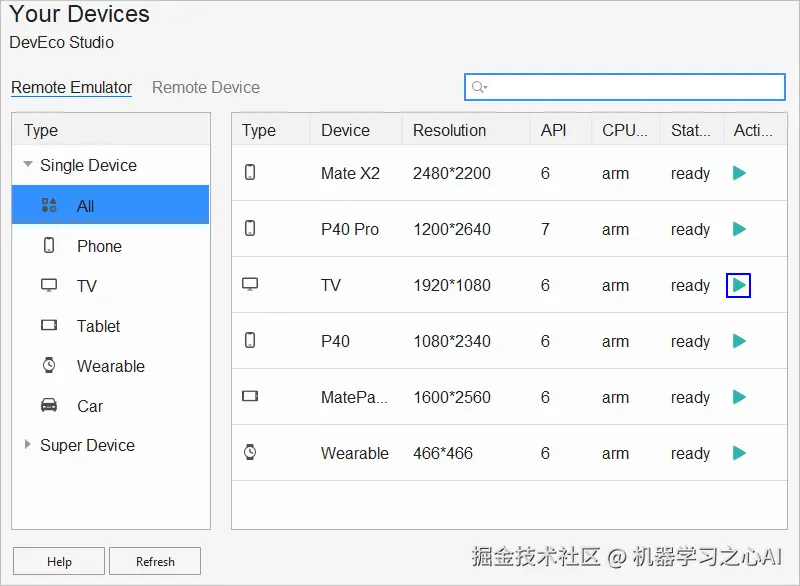Collapse the Single Device group
This screenshot has width=800, height=586.
tap(27, 165)
